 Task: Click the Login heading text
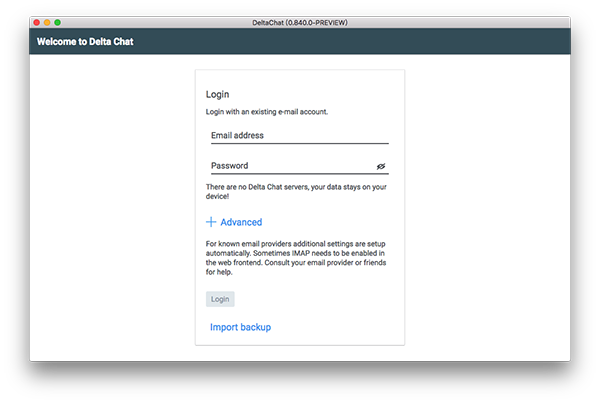click(x=217, y=94)
